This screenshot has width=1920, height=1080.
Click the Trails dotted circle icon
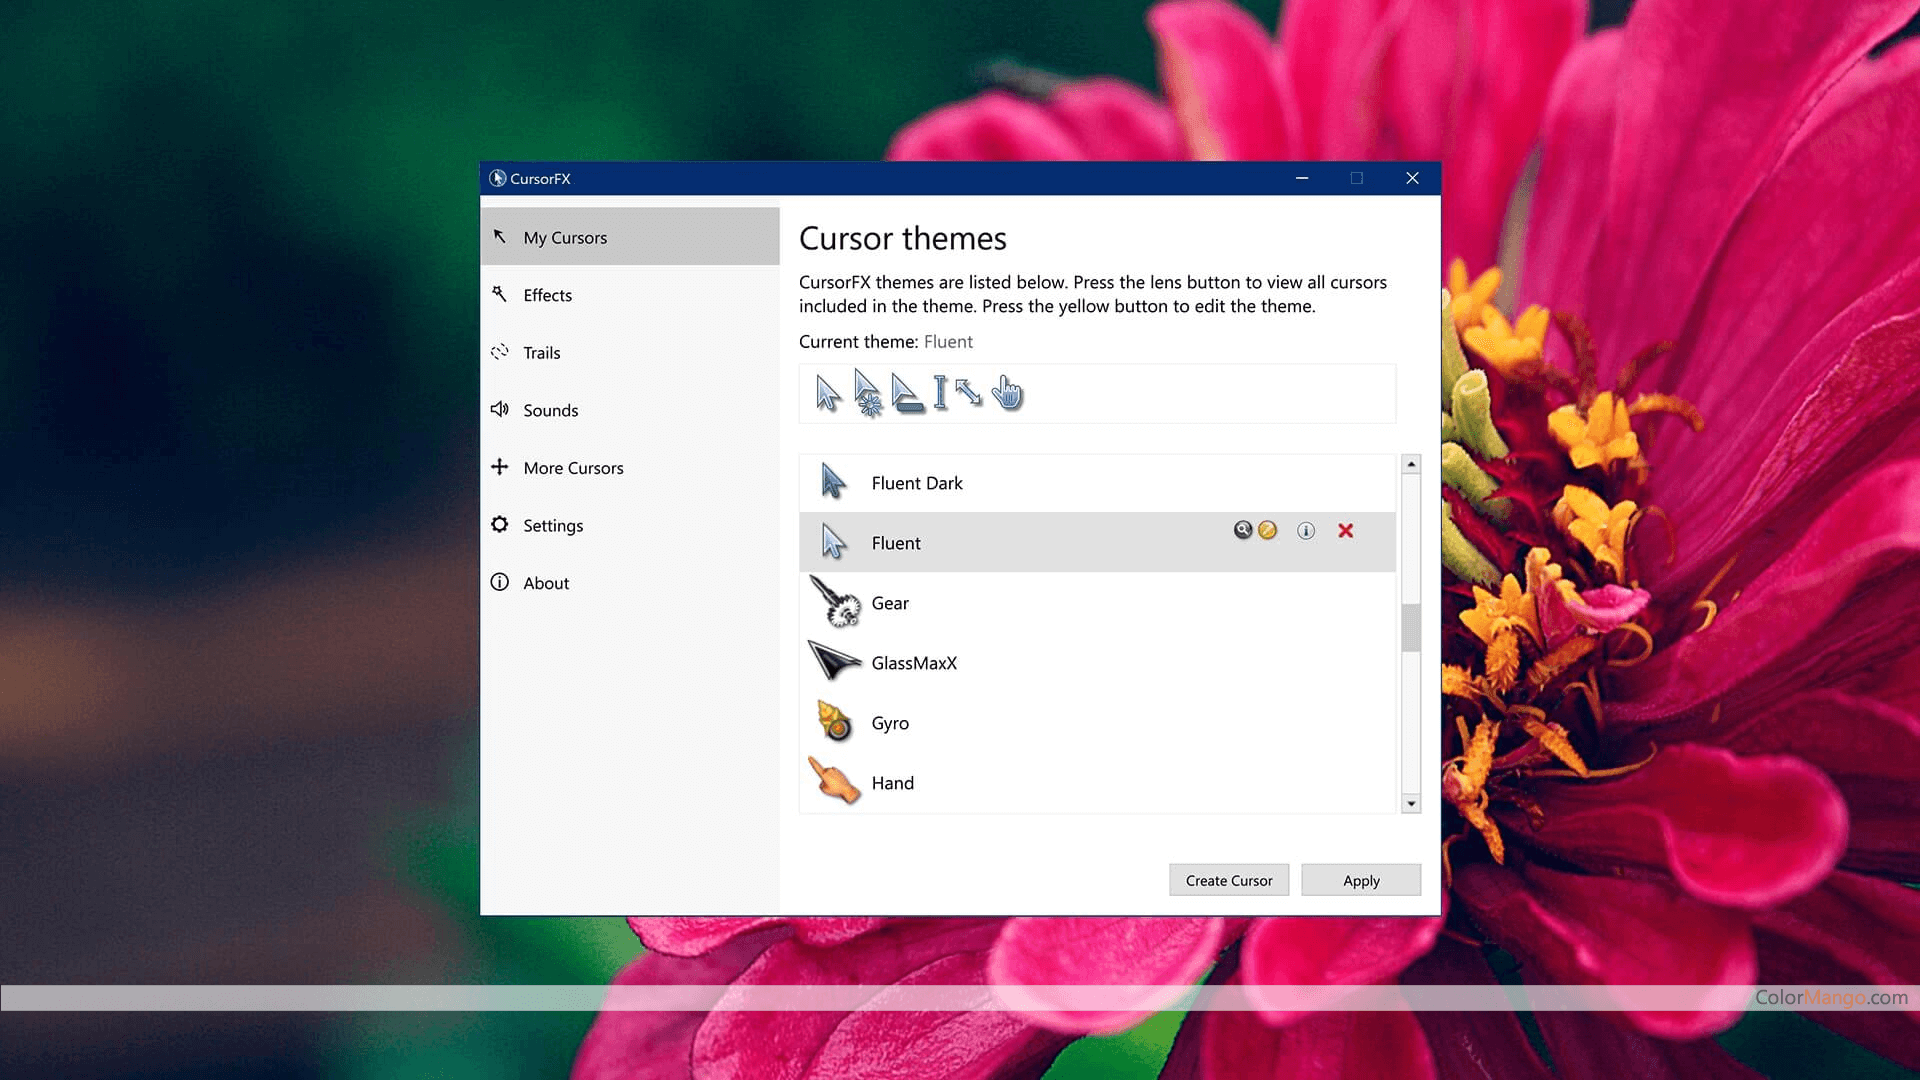(x=500, y=352)
